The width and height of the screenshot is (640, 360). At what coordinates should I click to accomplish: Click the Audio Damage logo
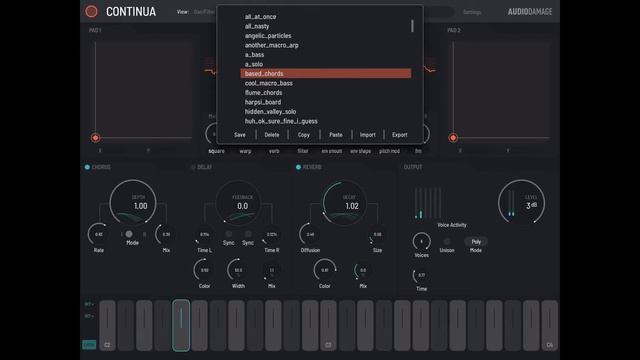[x=530, y=12]
